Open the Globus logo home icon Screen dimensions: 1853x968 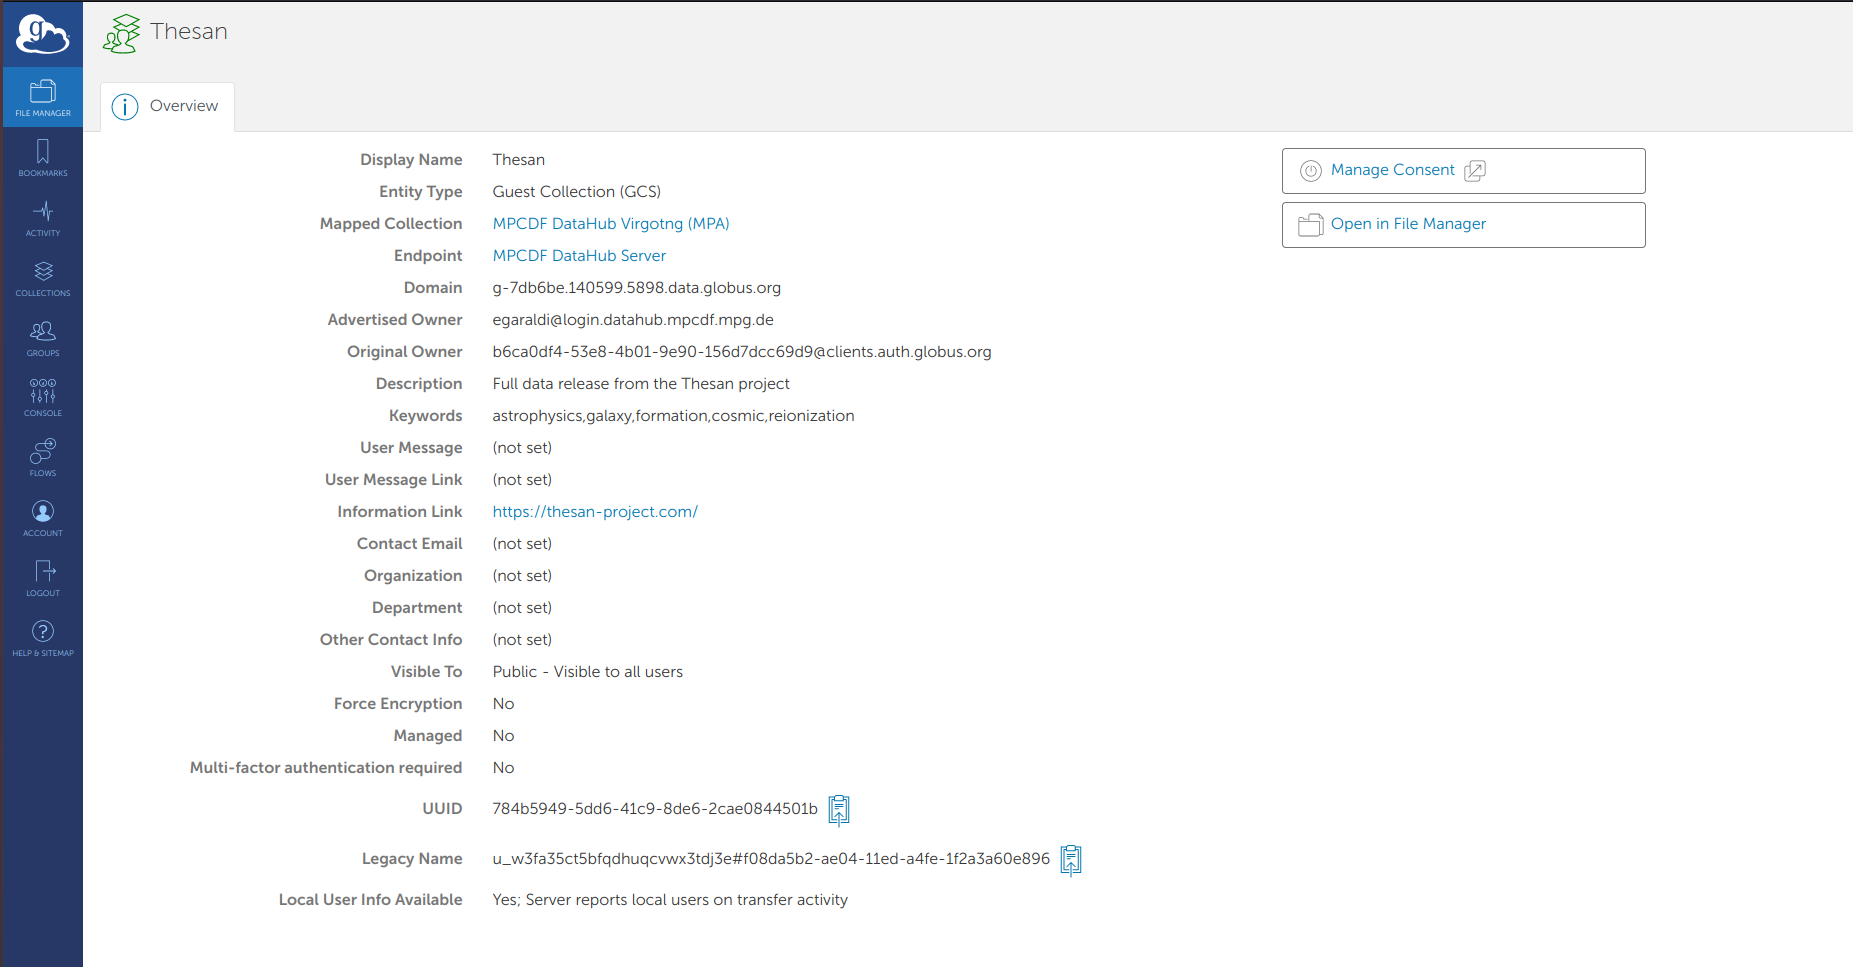[x=42, y=34]
